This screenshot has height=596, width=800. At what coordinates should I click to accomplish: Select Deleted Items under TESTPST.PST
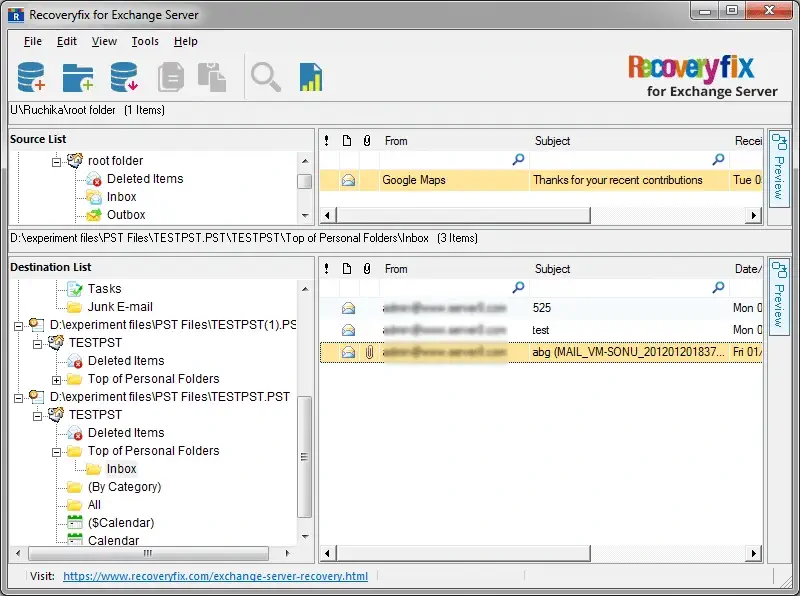[x=126, y=433]
